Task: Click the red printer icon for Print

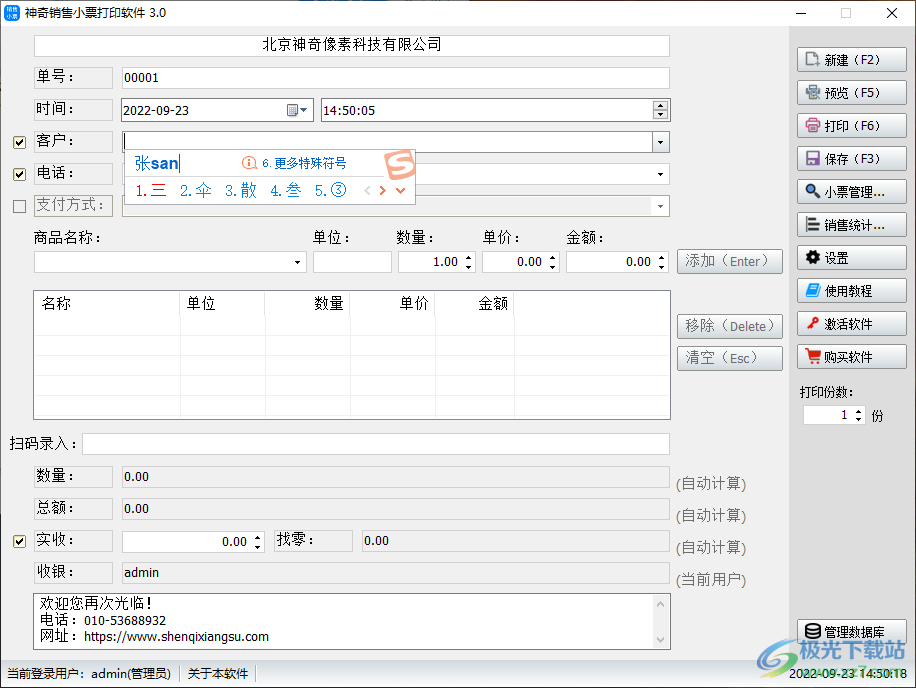Action: coord(813,125)
